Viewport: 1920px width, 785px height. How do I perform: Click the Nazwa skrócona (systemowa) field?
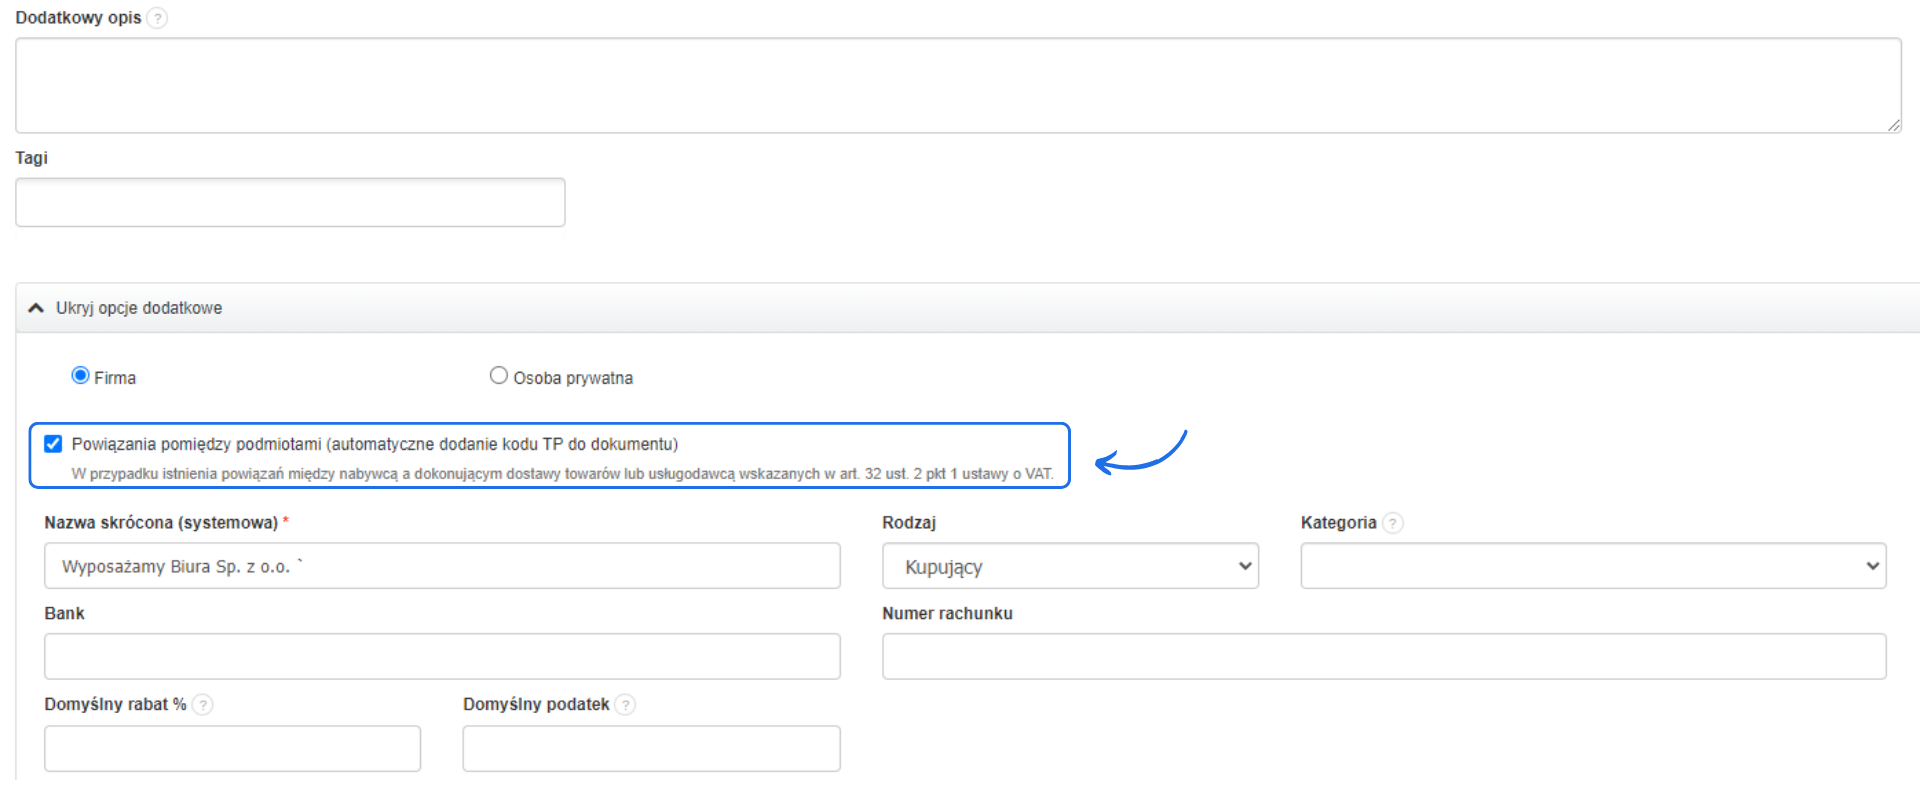pos(441,566)
